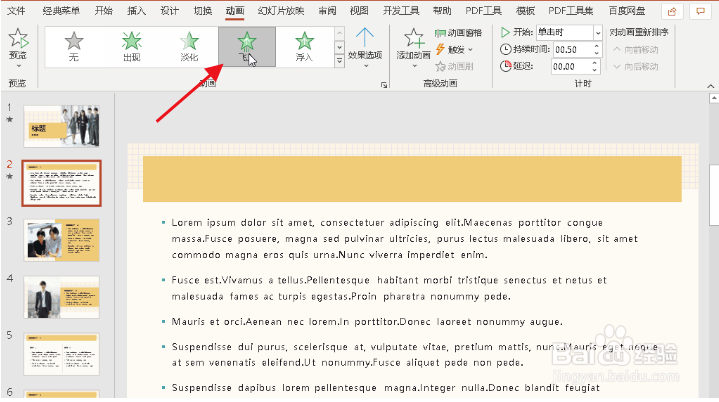
Task: Open the File menu
Action: [x=16, y=11]
